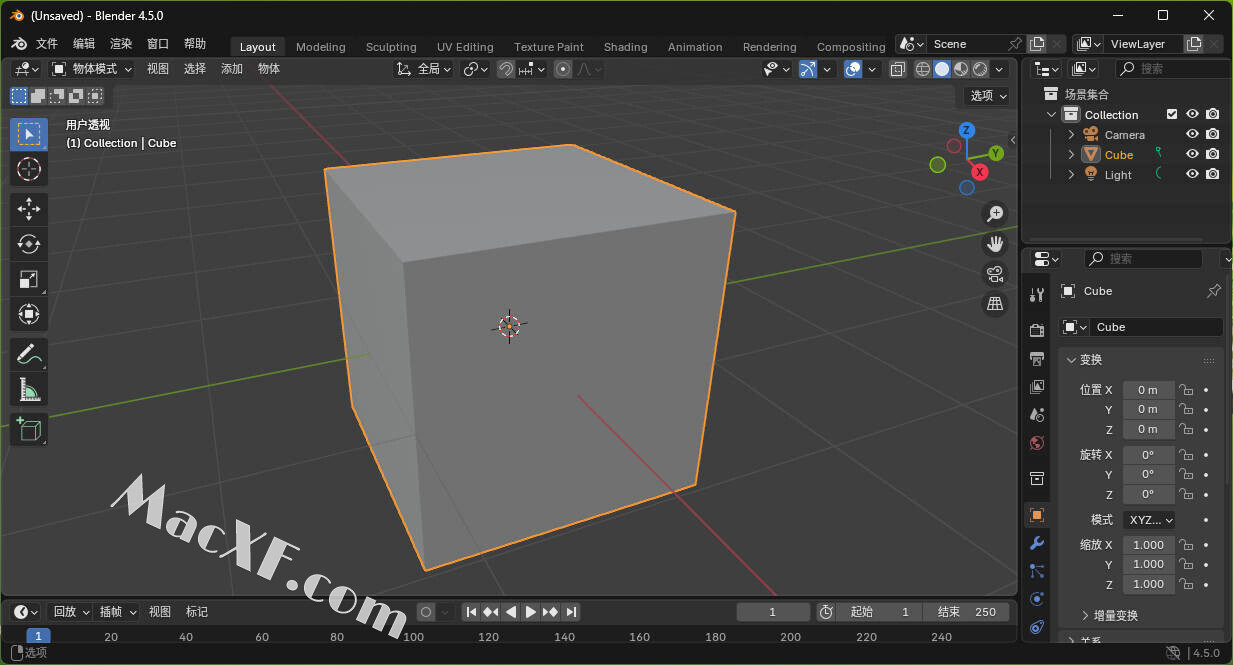
Task: Switch to the Modeling workspace tab
Action: click(x=321, y=47)
